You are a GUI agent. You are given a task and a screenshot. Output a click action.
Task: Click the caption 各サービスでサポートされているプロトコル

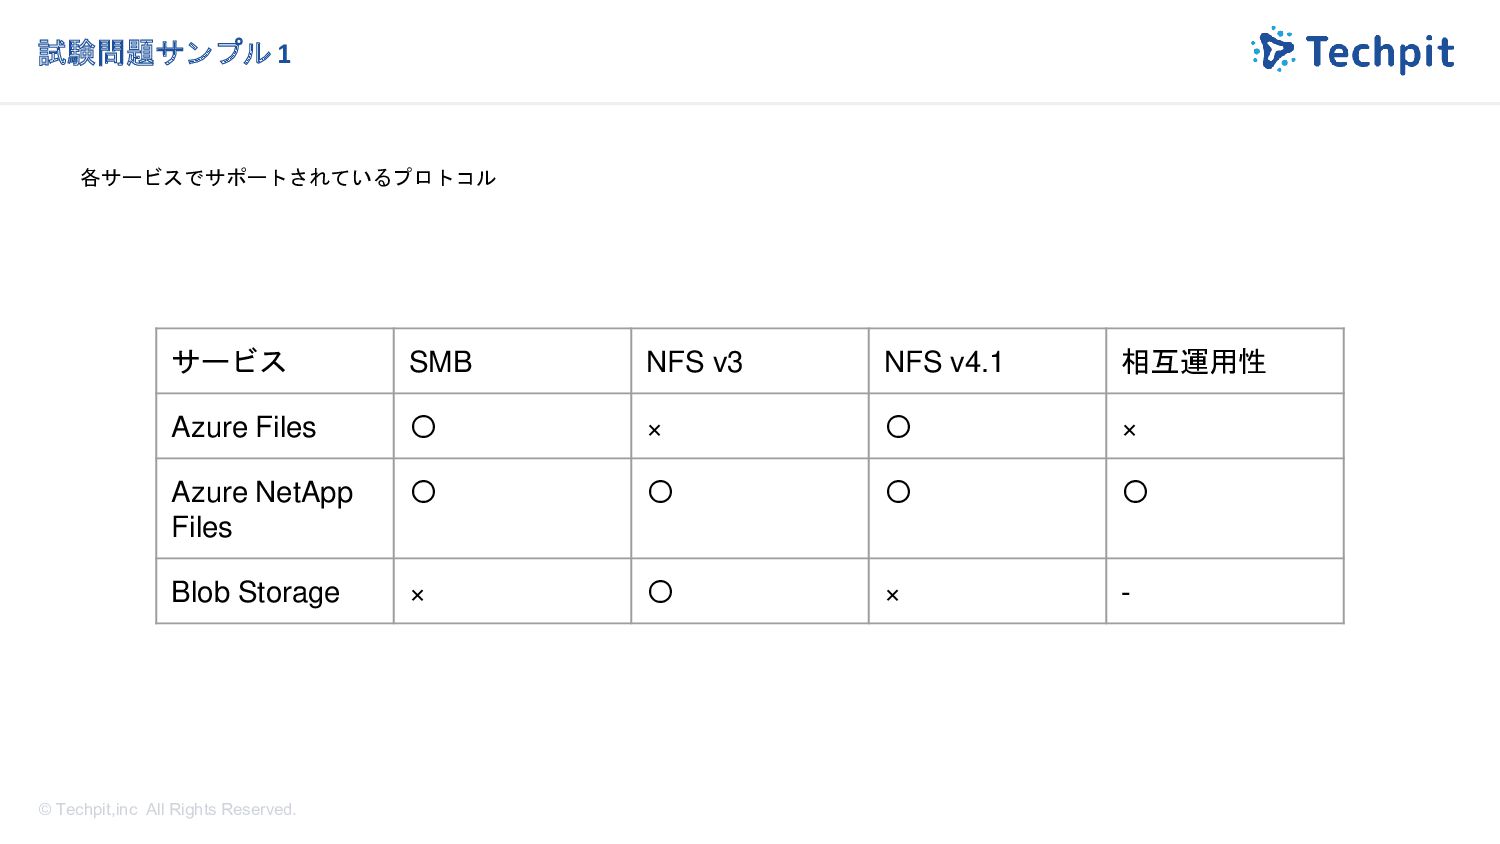pyautogui.click(x=288, y=178)
